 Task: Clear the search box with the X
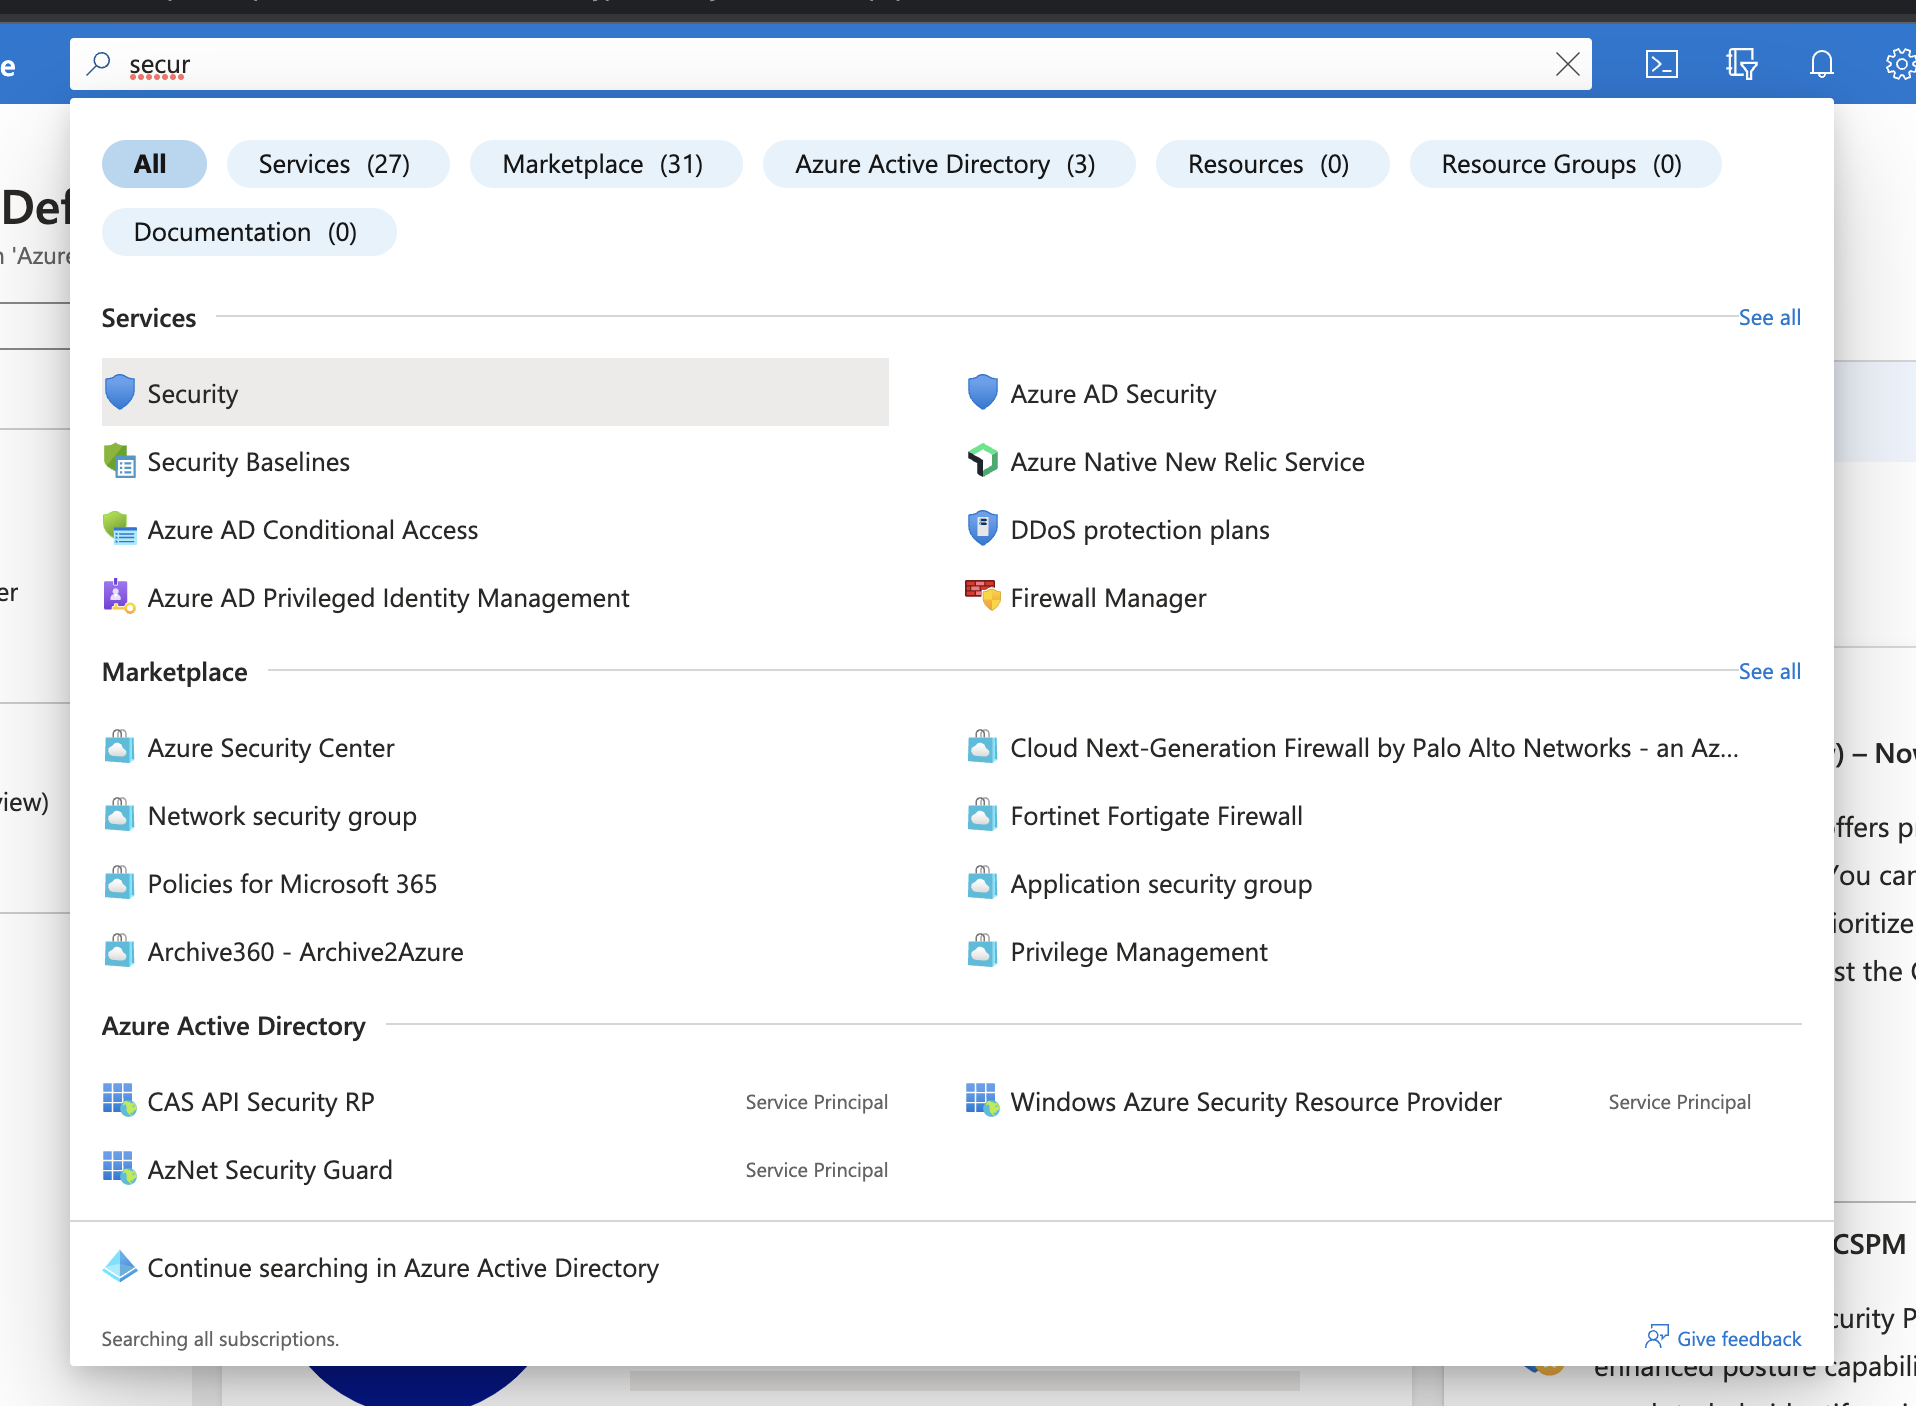(x=1567, y=65)
